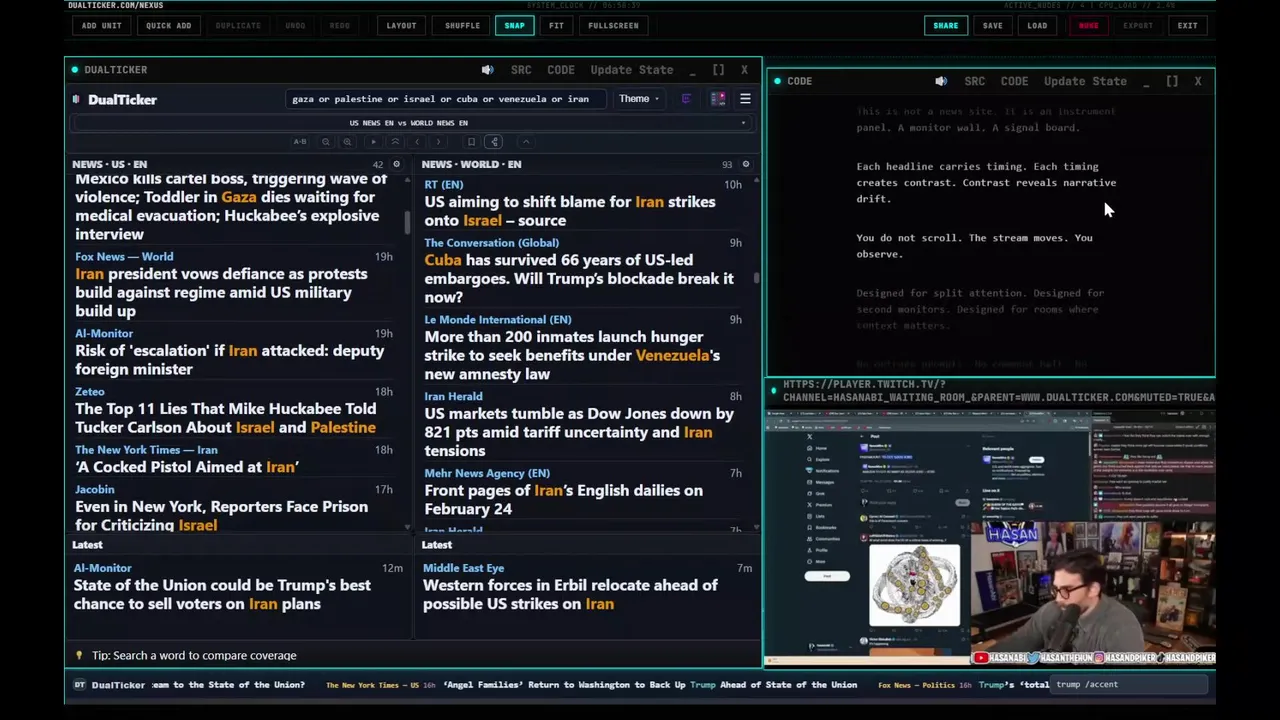The width and height of the screenshot is (1280, 720).
Task: Click REDO in top toolbar
Action: click(340, 25)
